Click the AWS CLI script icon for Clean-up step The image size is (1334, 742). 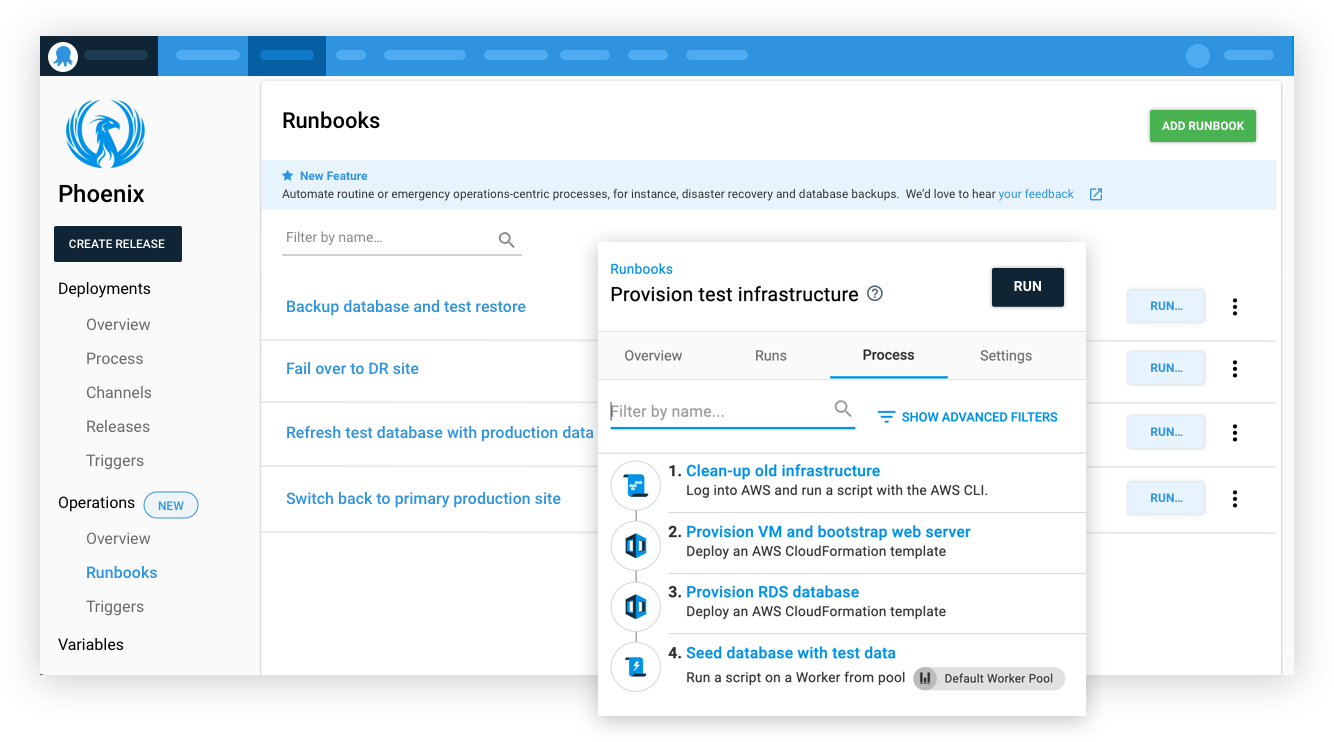click(x=636, y=485)
